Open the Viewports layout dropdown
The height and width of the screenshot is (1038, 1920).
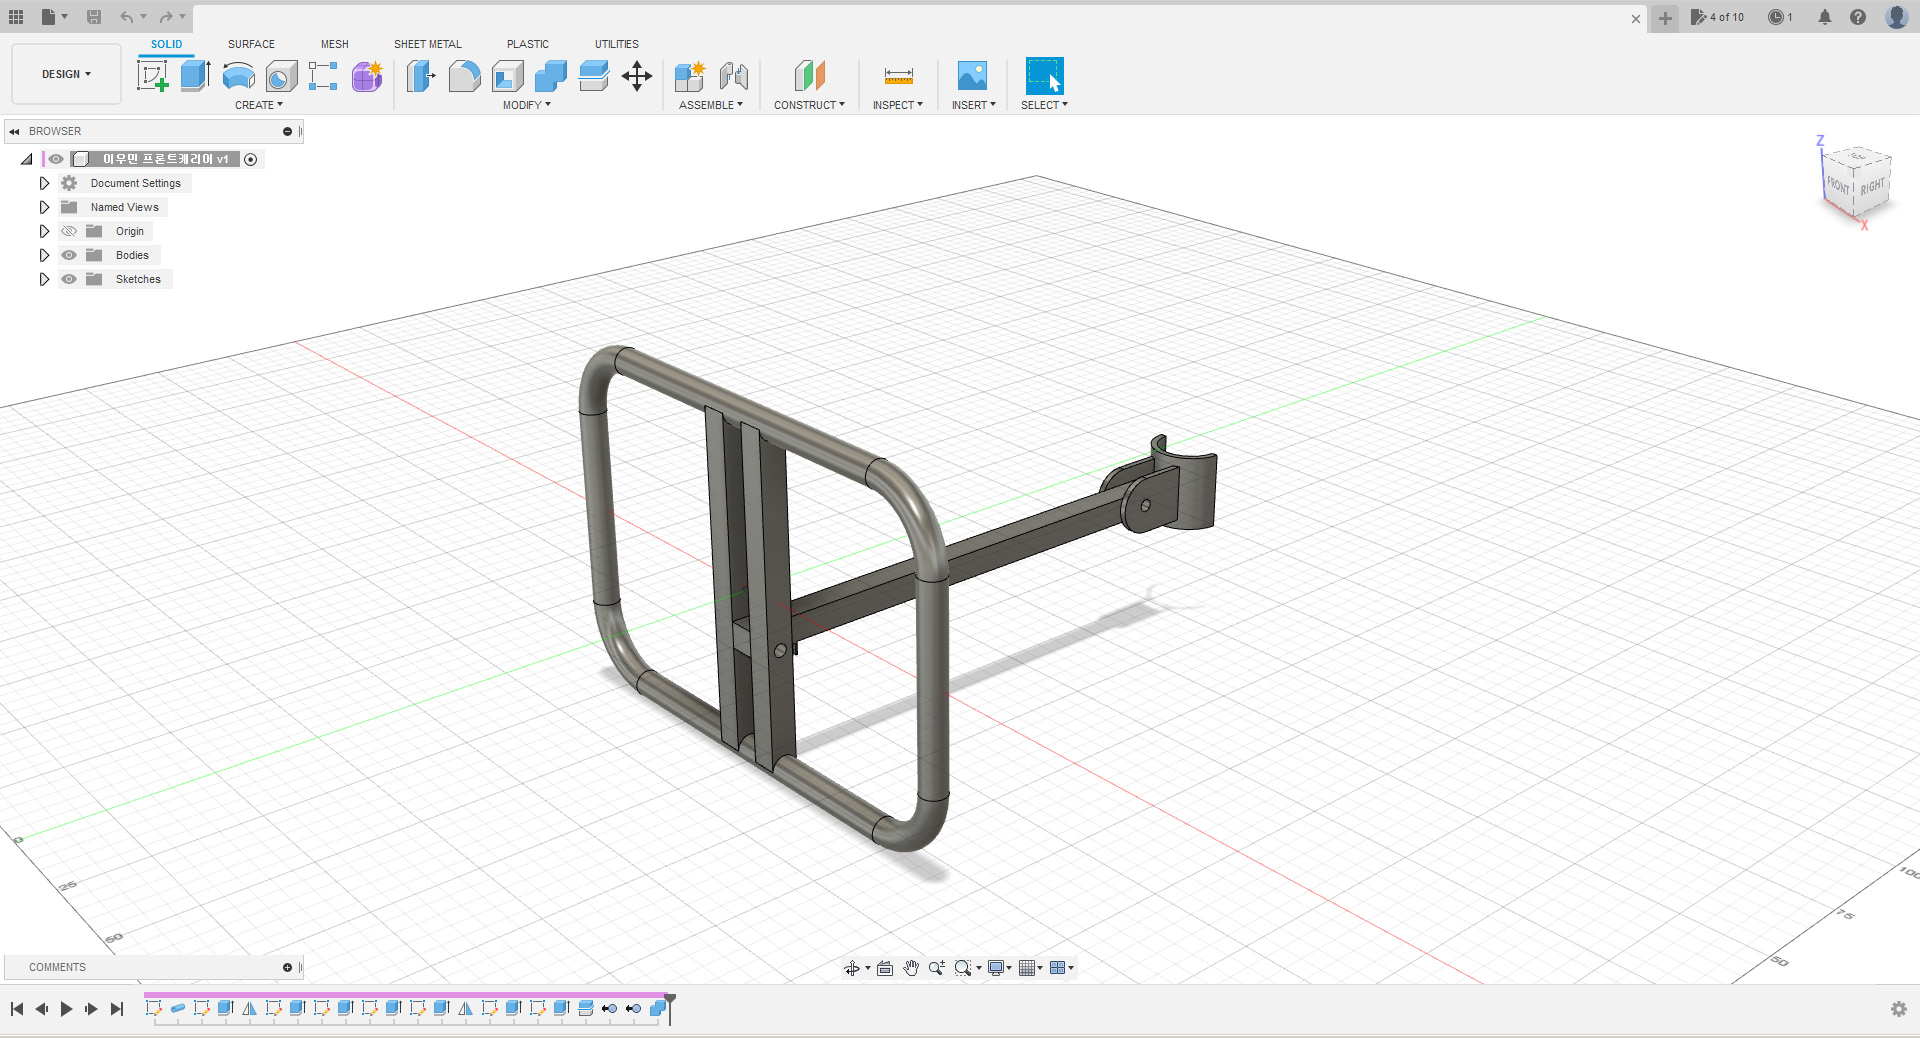click(1062, 968)
